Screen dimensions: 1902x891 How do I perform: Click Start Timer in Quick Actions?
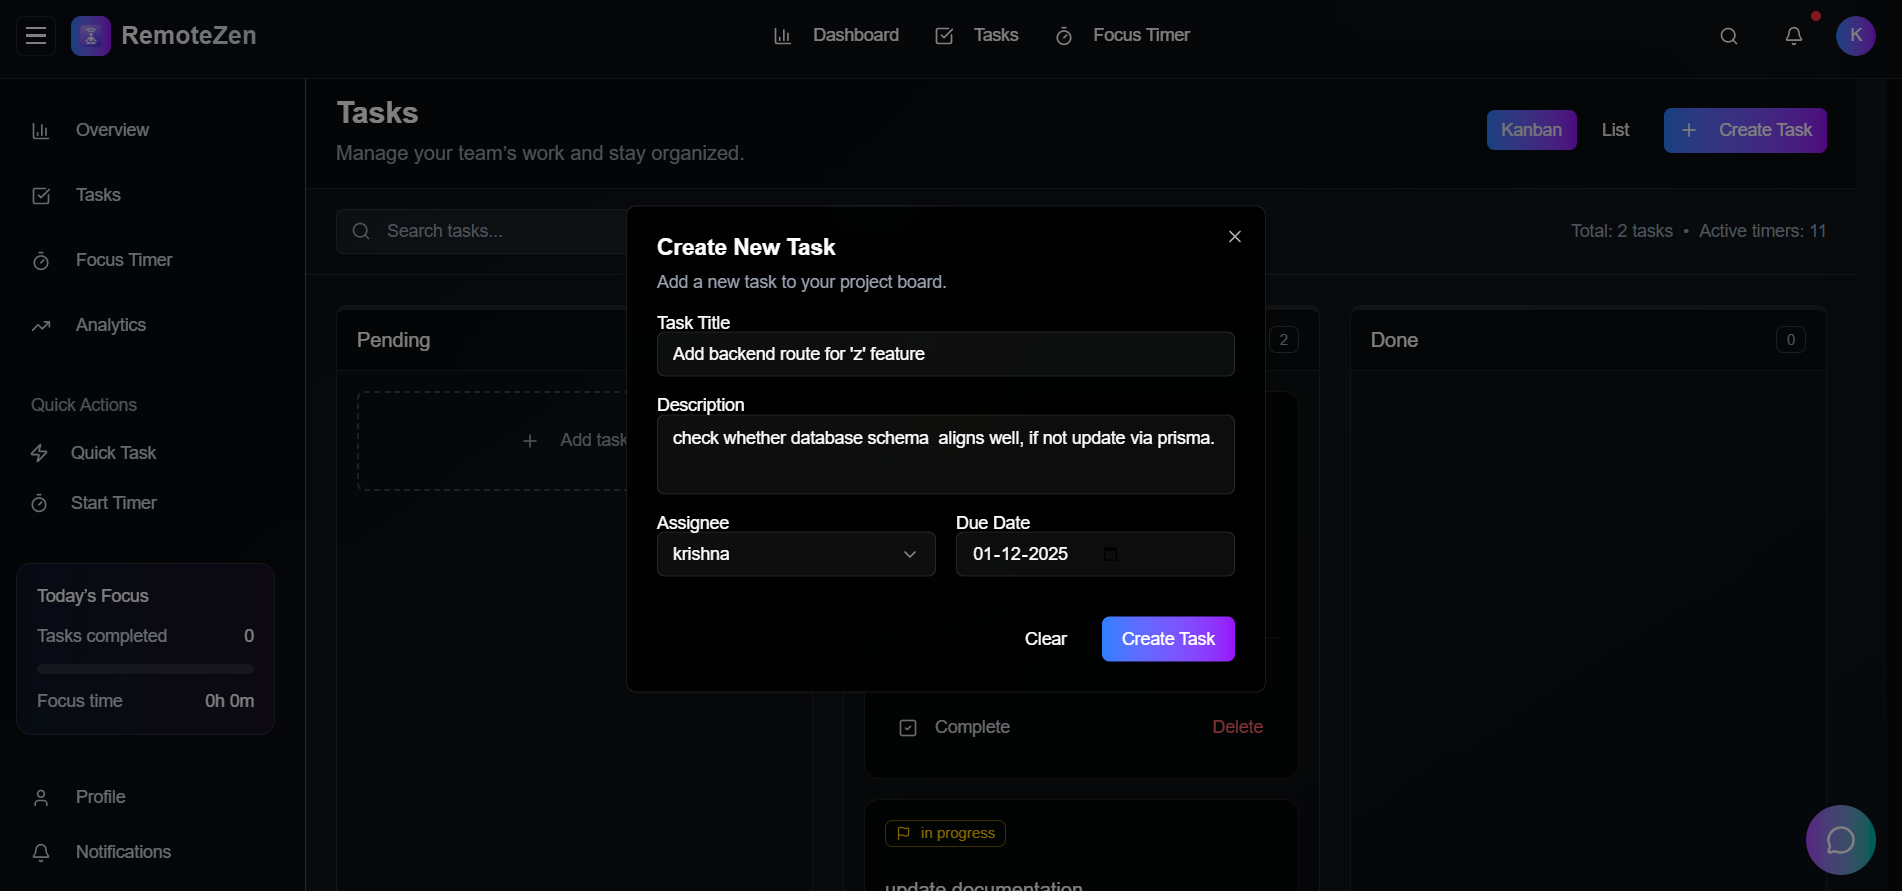(114, 503)
